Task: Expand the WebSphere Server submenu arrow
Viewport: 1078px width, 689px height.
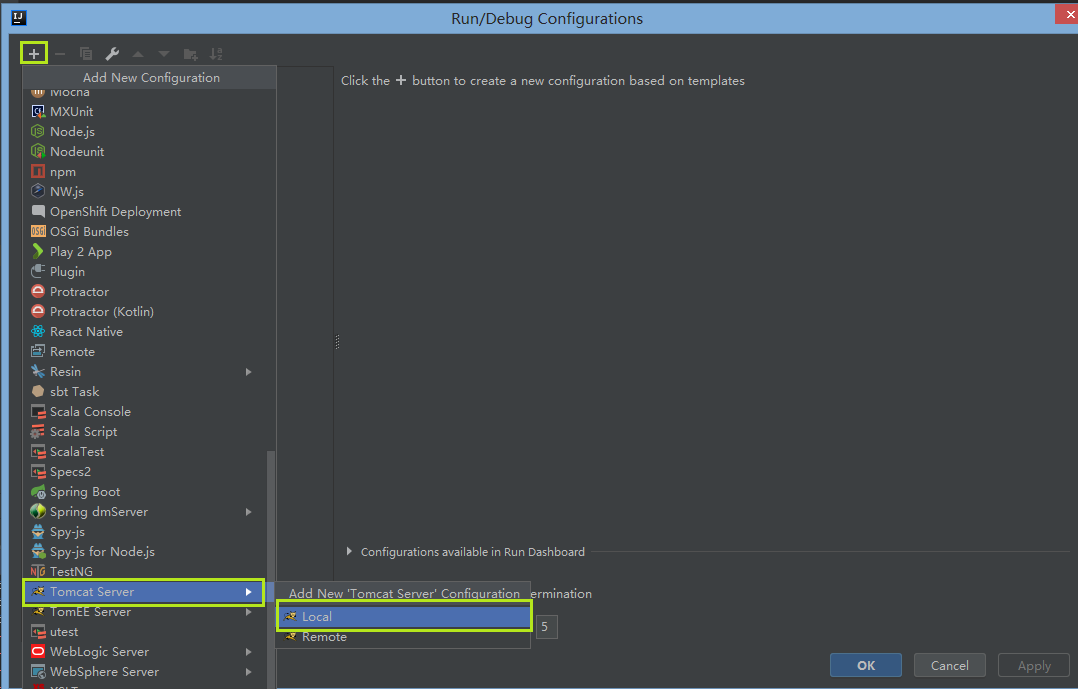Action: (249, 672)
